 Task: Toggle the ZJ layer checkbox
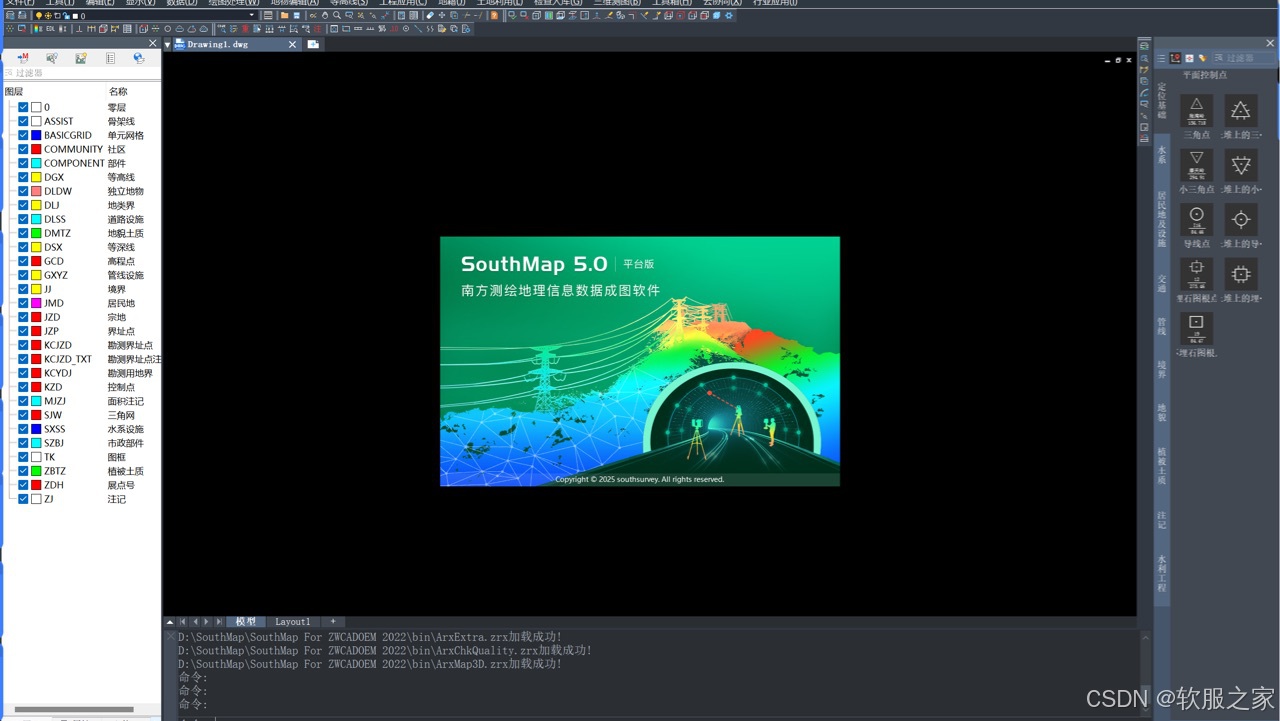(x=23, y=499)
